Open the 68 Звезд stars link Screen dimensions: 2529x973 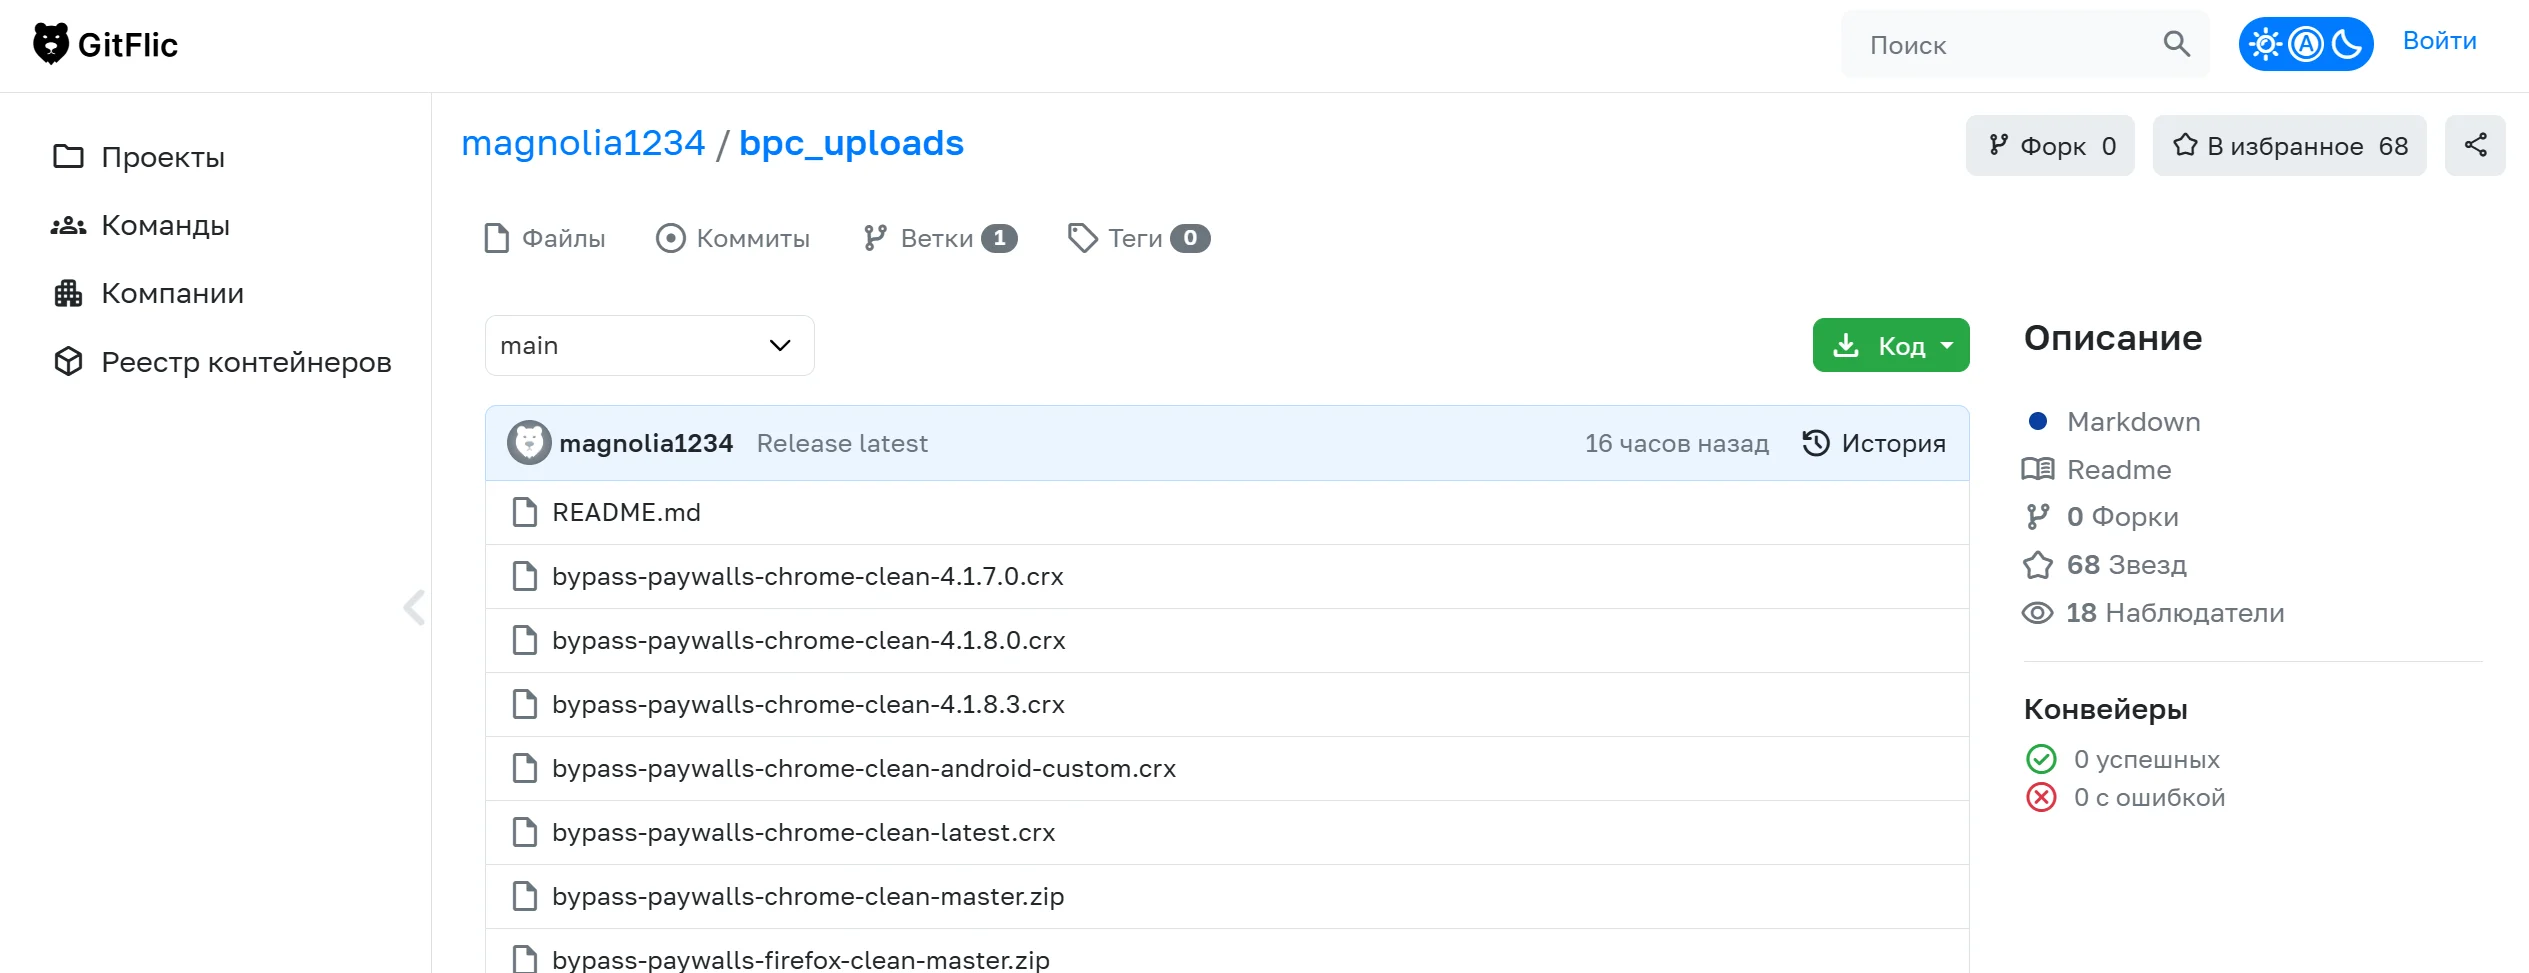click(2127, 565)
